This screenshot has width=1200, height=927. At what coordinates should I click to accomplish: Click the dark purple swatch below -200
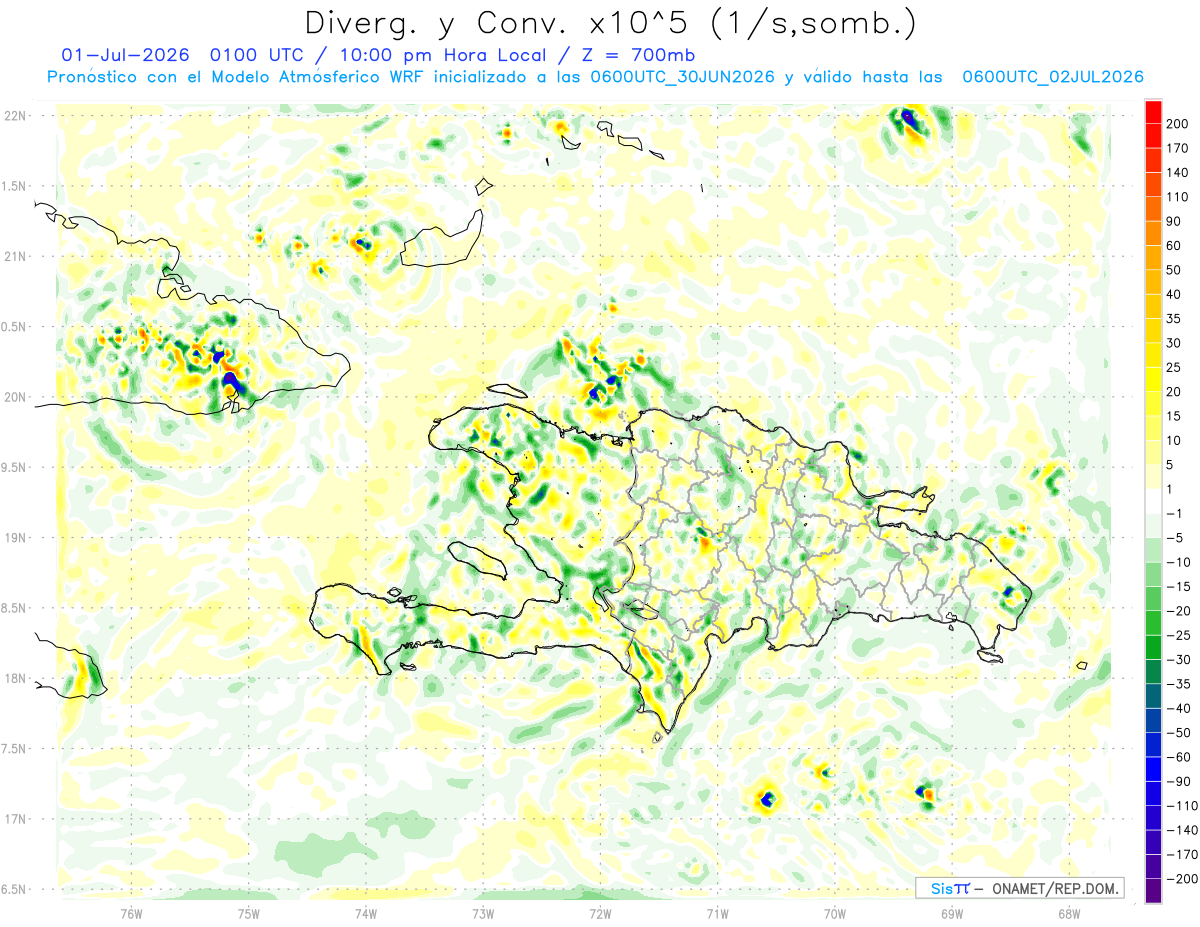[x=1153, y=892]
